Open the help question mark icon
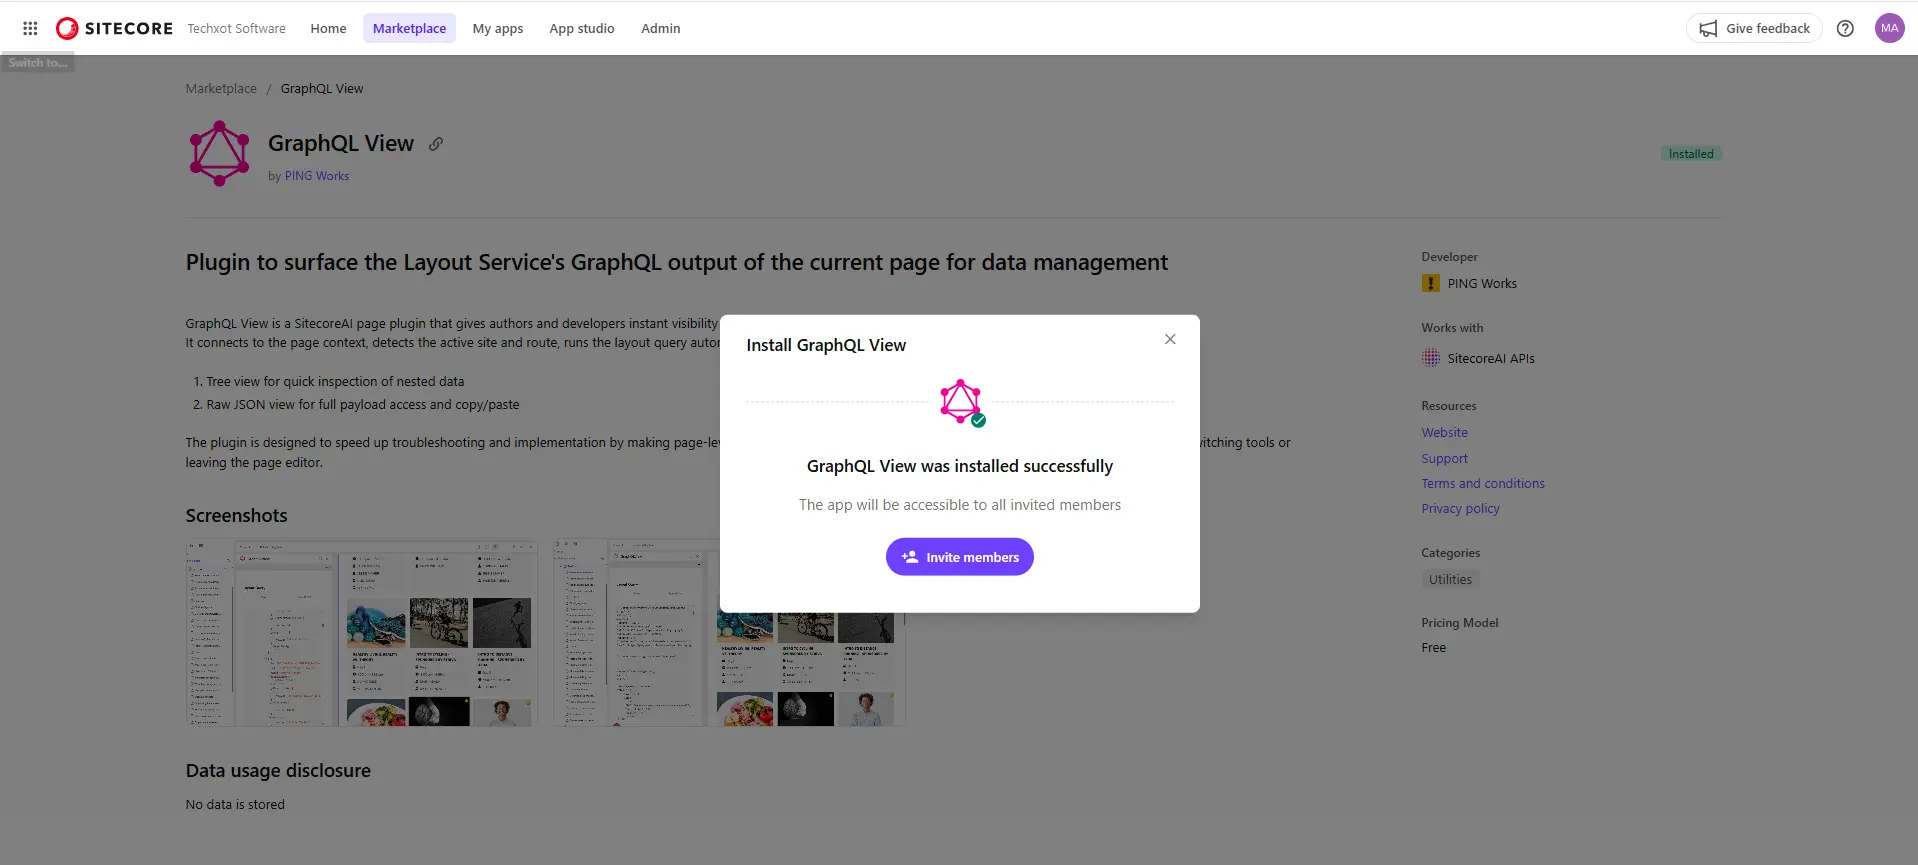Screen dimensions: 1918x865 [x=1845, y=28]
